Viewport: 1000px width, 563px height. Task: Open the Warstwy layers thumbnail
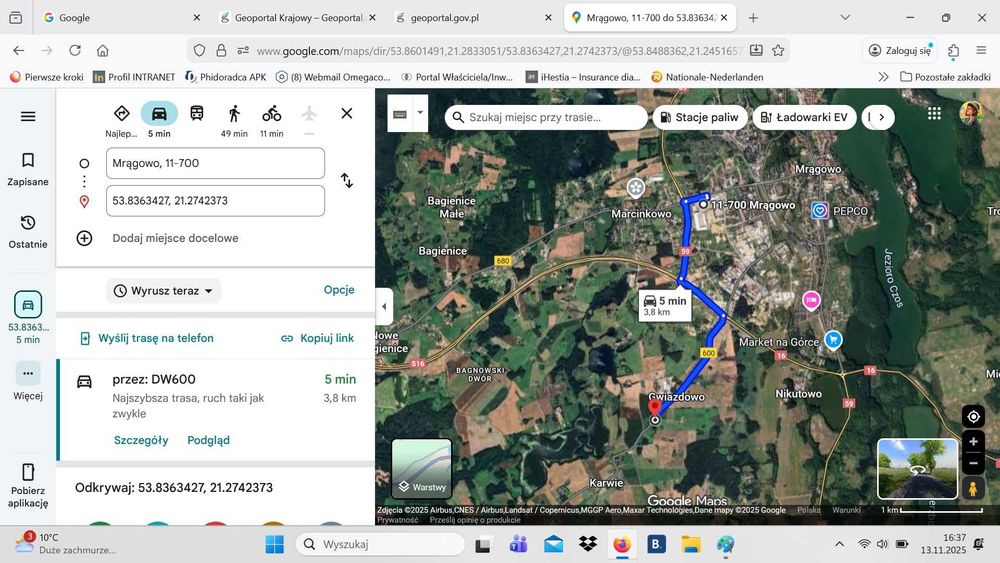click(422, 469)
